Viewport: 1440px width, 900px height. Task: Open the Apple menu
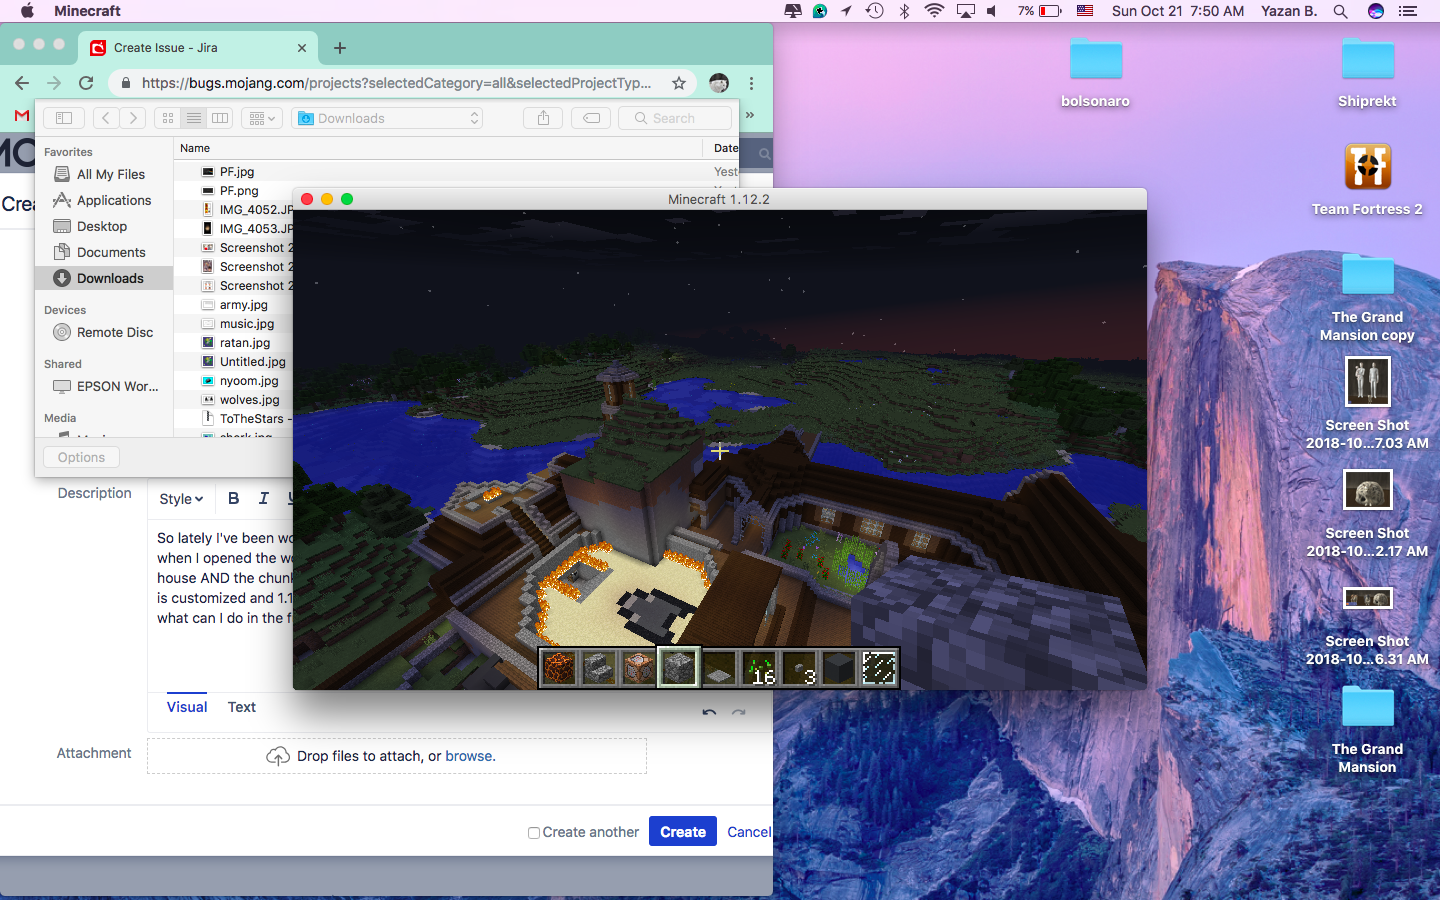coord(27,11)
